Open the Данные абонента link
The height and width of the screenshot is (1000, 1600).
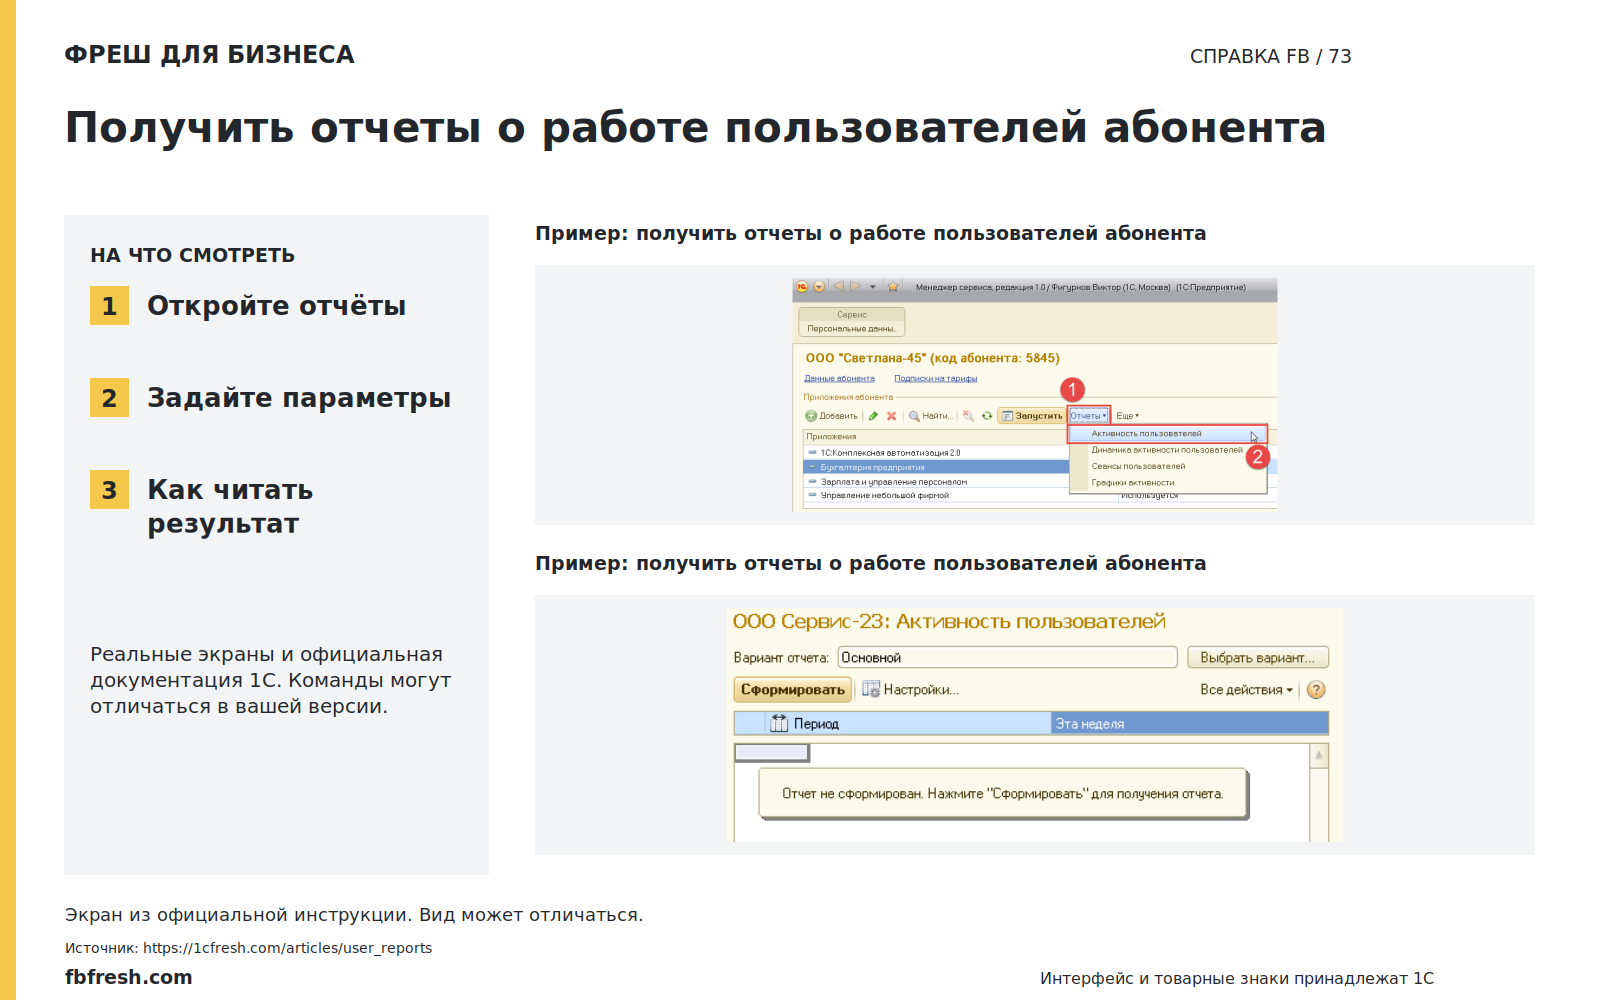(x=839, y=378)
